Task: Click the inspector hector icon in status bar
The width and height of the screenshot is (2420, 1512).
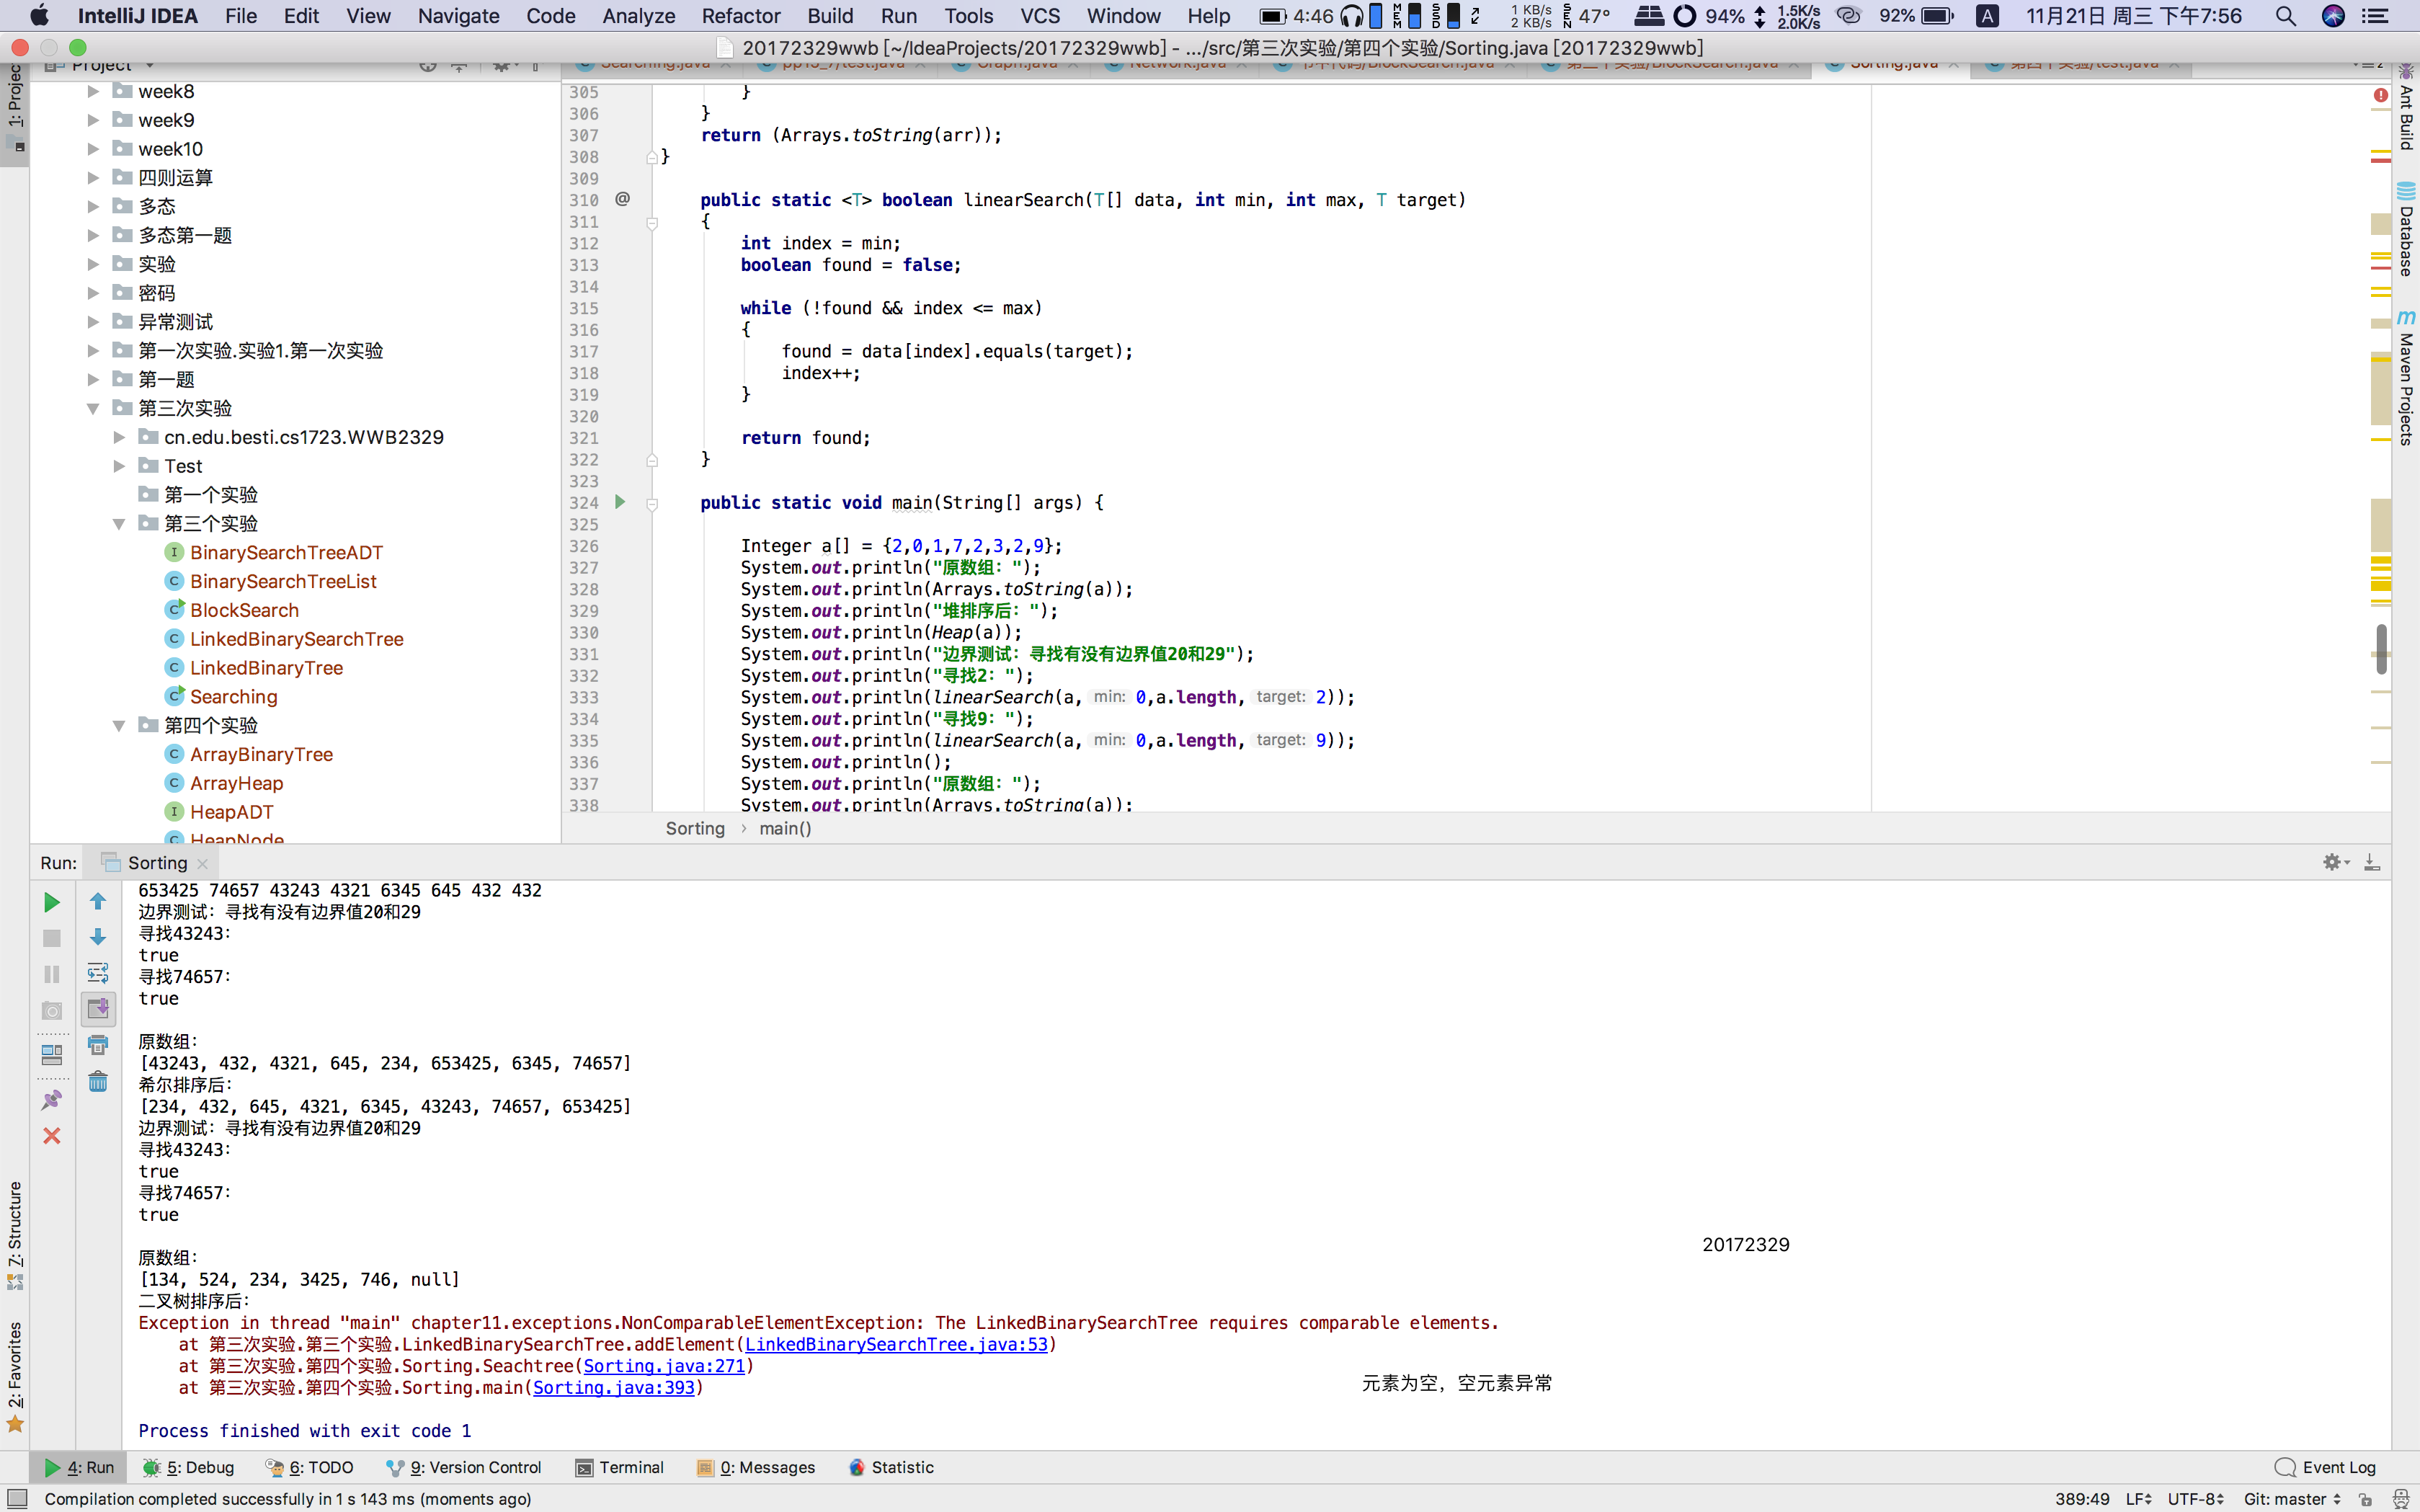Action: coord(2400,1499)
